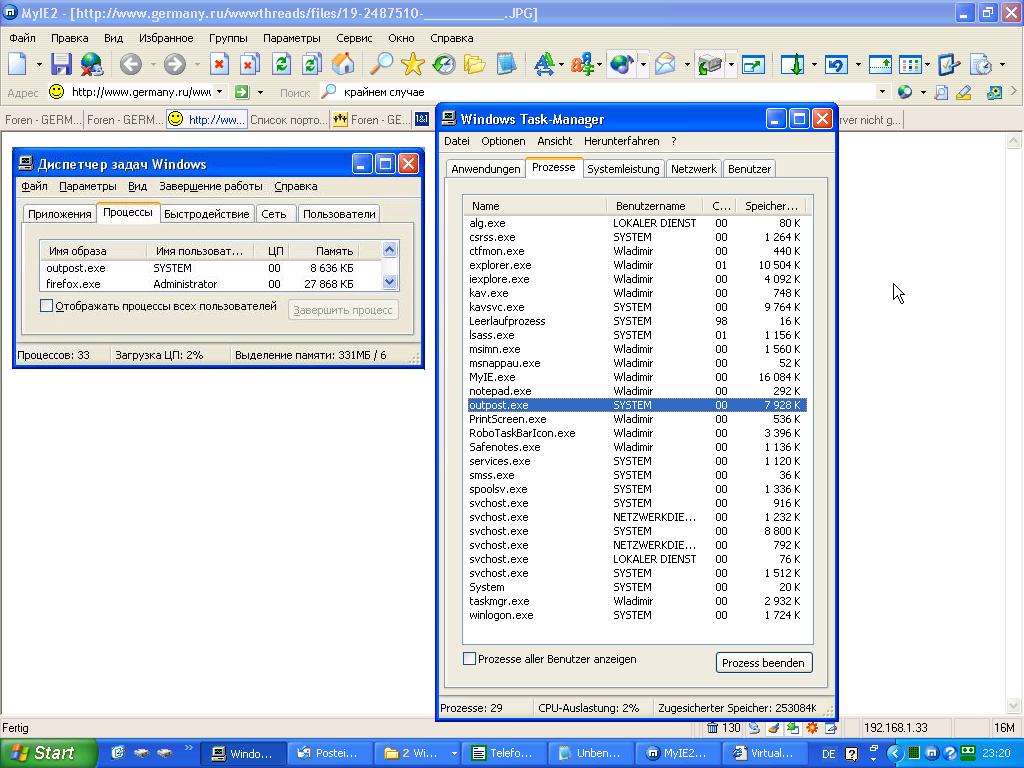
Task: Expand the Go button dropdown arrow
Action: (260, 92)
